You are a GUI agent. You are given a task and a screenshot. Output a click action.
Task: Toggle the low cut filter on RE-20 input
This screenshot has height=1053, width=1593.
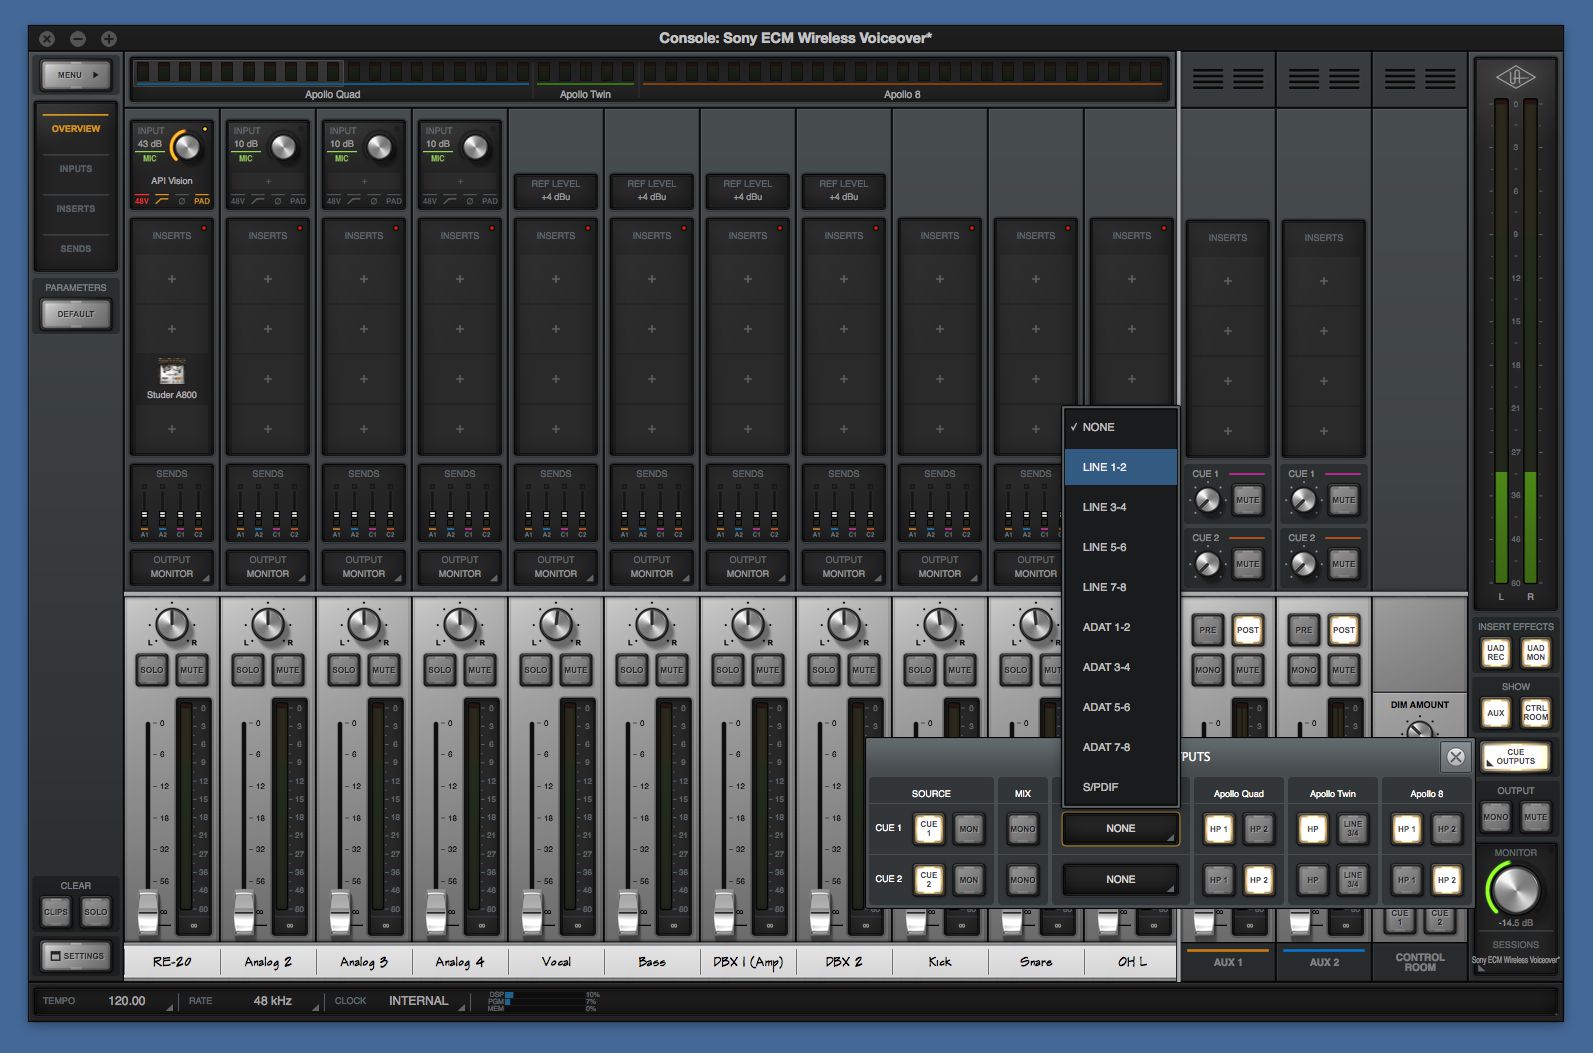tap(162, 201)
